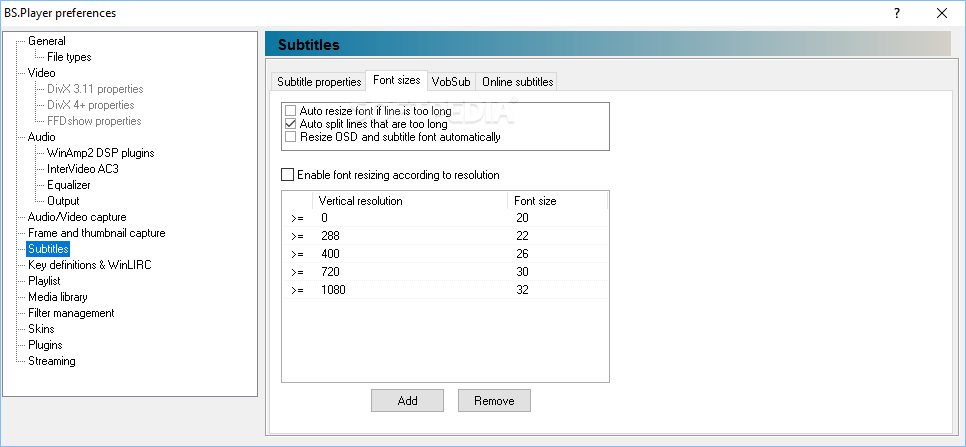Open Frame and thumbnail capture settings

pyautogui.click(x=97, y=233)
